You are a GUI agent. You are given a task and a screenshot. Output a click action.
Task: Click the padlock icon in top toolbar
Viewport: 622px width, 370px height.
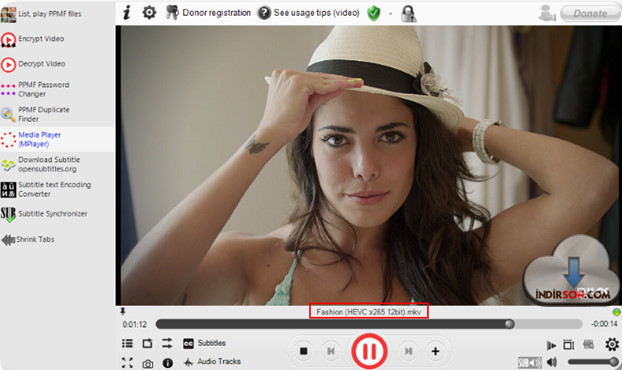click(x=408, y=13)
